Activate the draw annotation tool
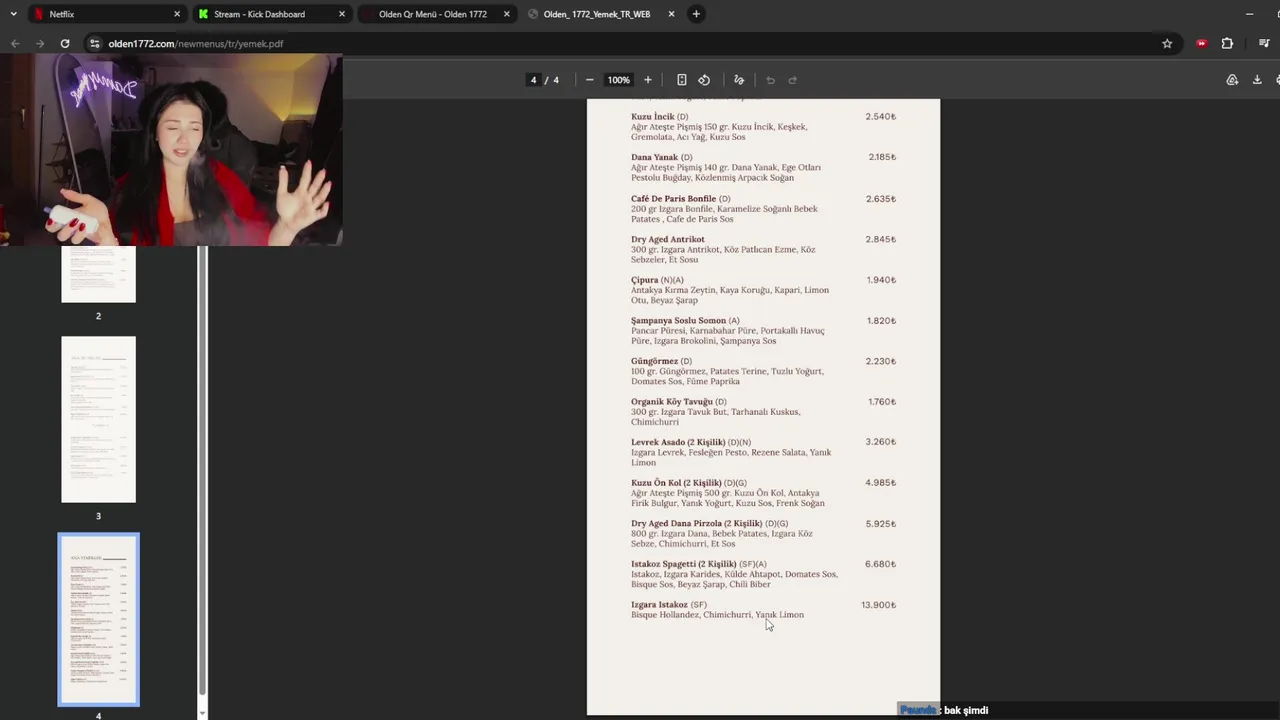The width and height of the screenshot is (1280, 720). pos(739,80)
